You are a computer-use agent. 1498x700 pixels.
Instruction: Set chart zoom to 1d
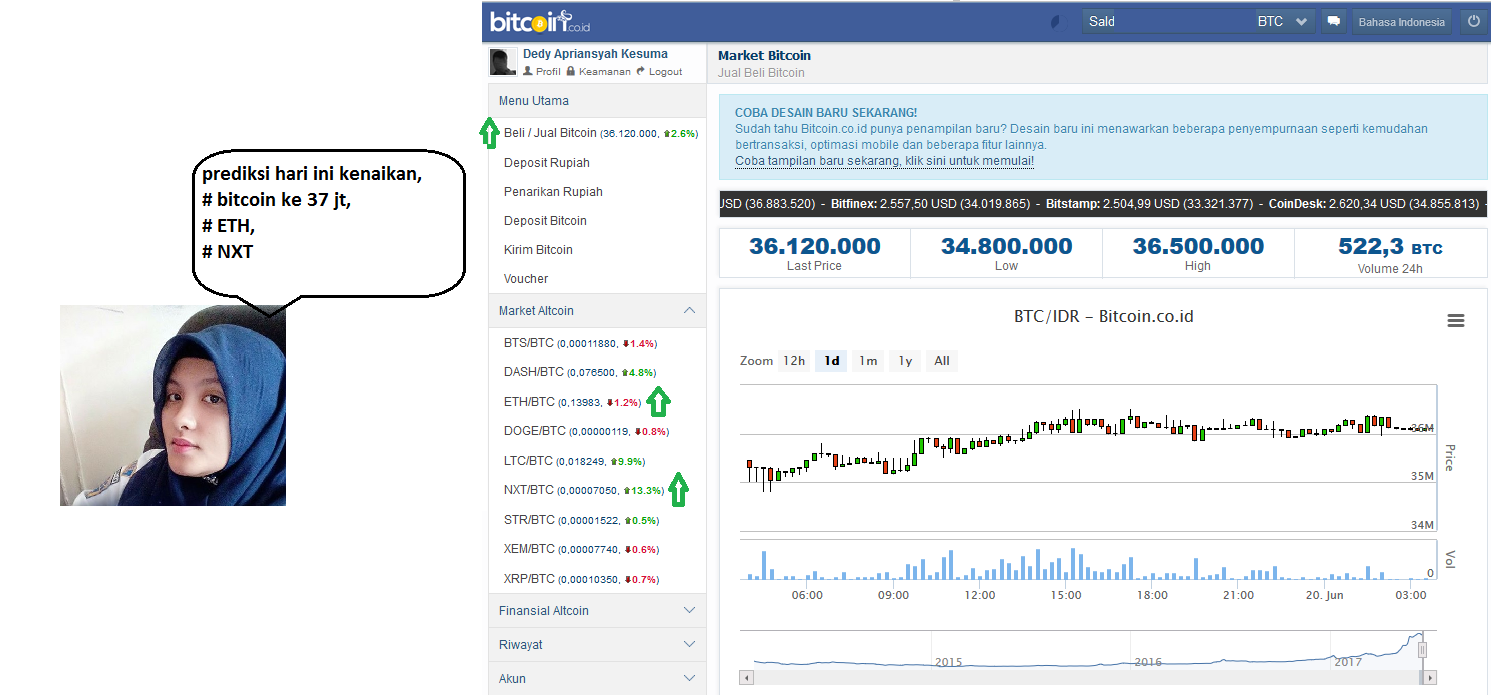831,361
